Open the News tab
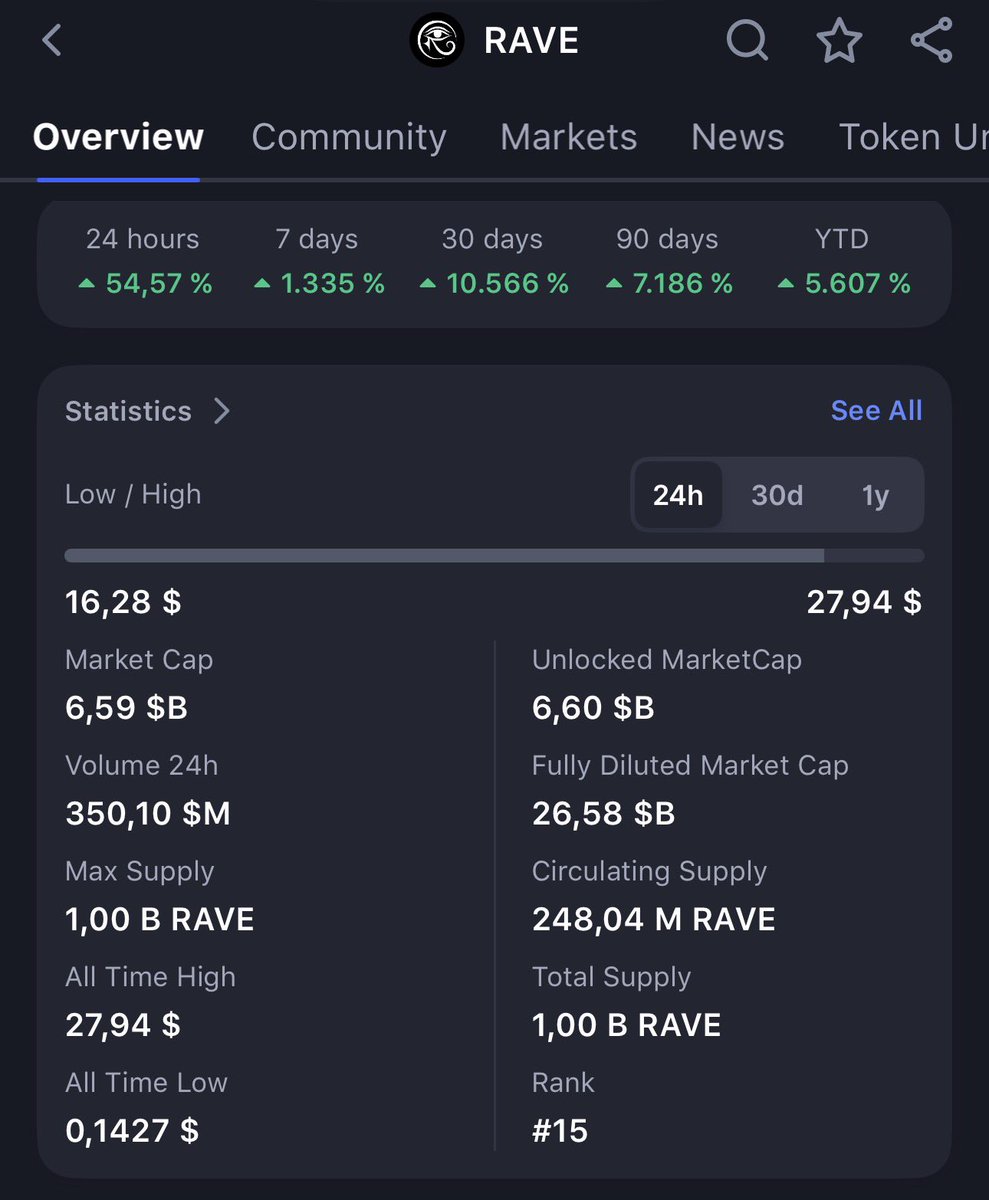Viewport: 989px width, 1200px height. pyautogui.click(x=738, y=137)
